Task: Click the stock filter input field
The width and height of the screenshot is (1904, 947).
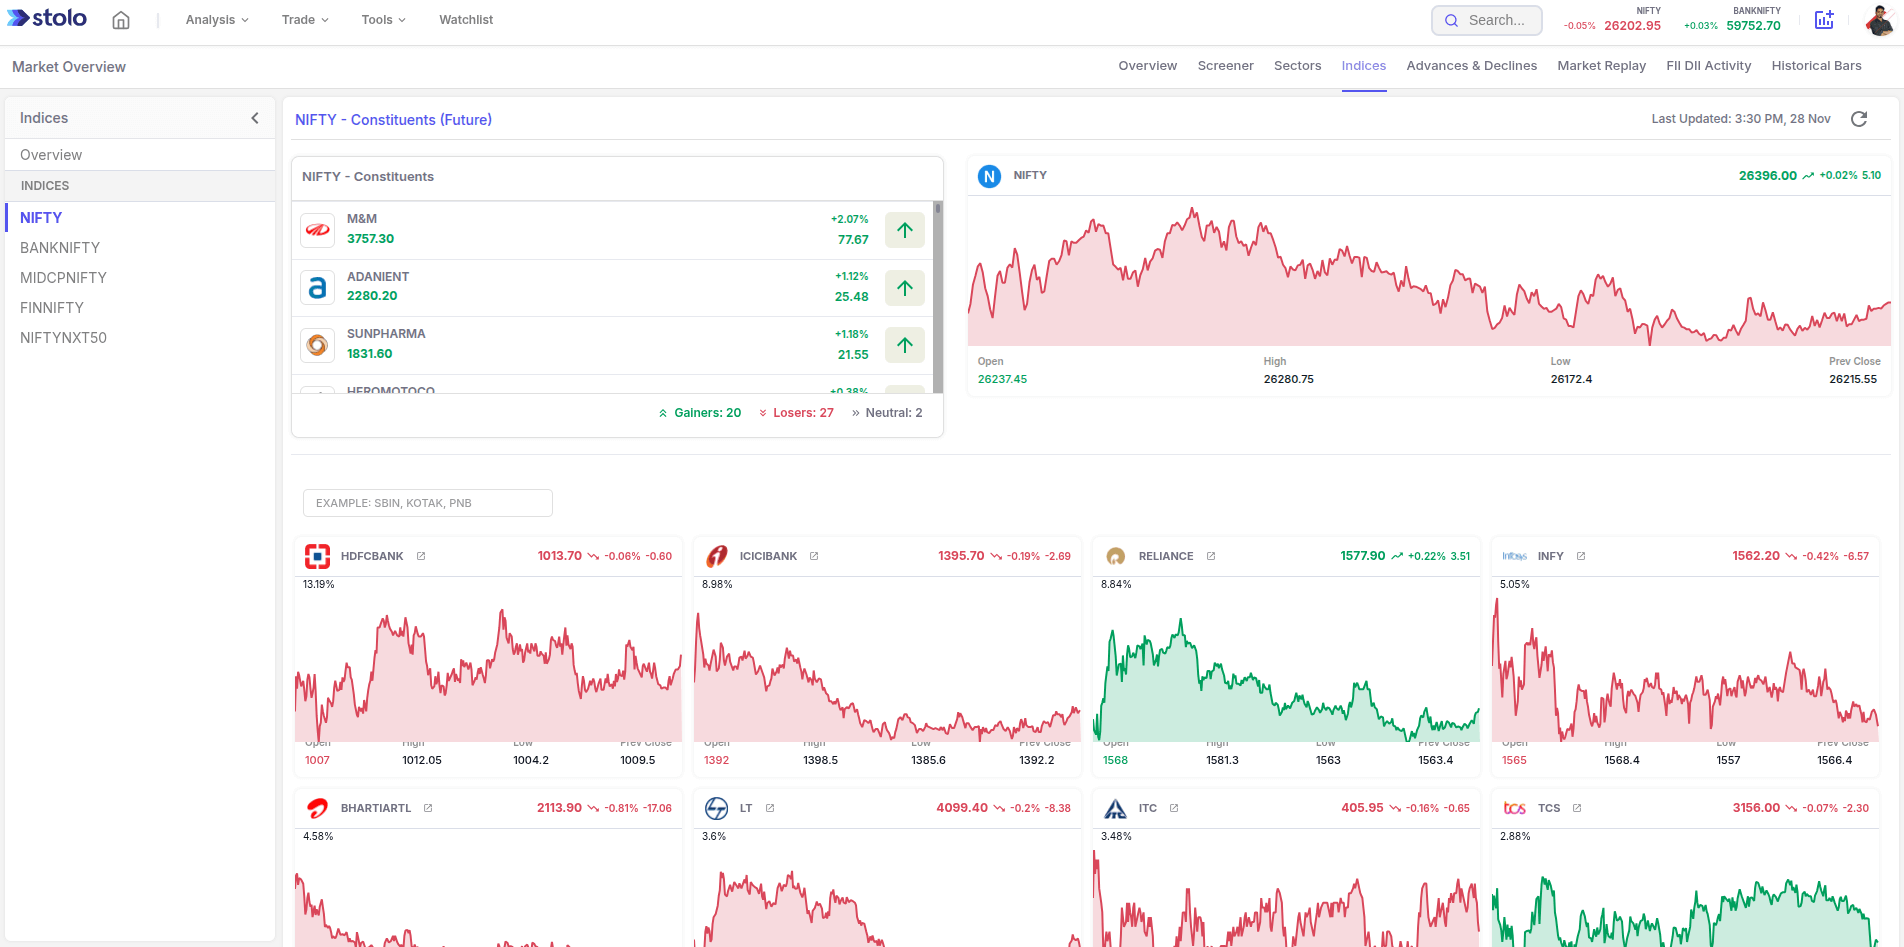Action: 427,503
